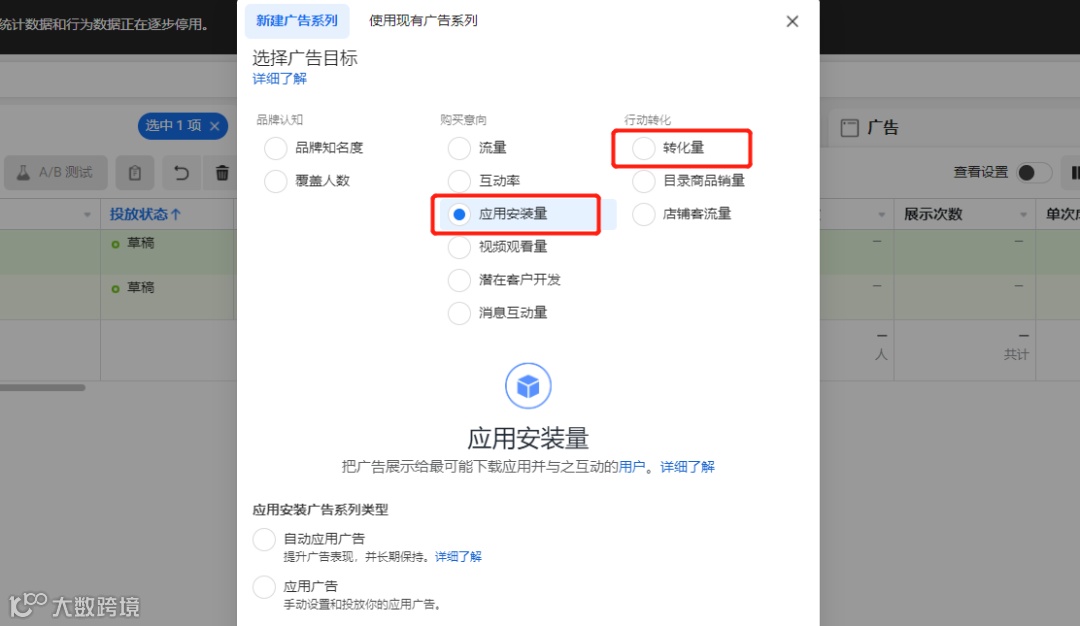Click the 广告 panel window icon
Image resolution: width=1080 pixels, height=626 pixels.
[x=849, y=127]
